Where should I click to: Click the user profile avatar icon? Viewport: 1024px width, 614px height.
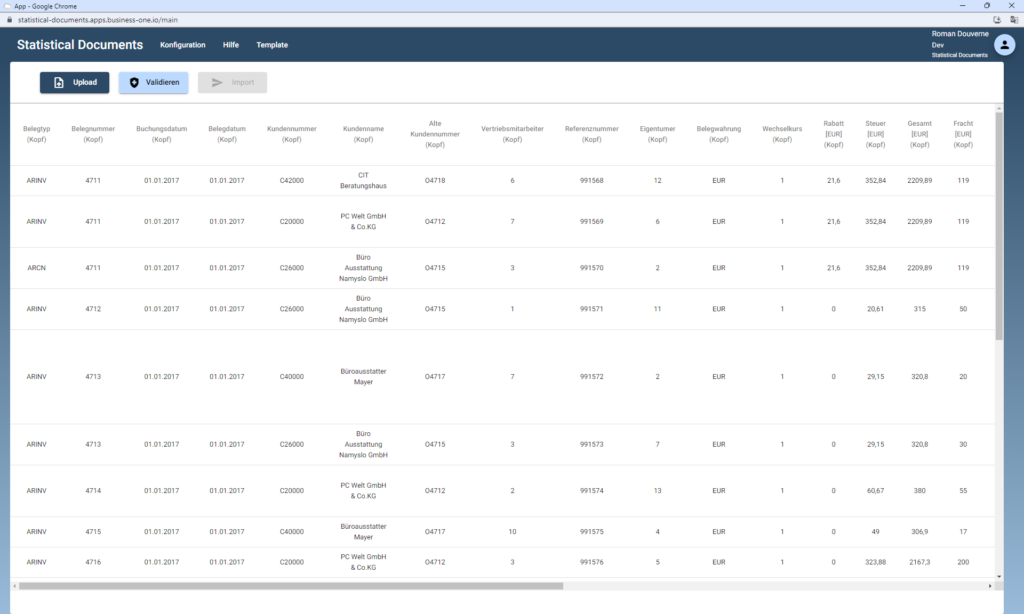click(x=1005, y=45)
